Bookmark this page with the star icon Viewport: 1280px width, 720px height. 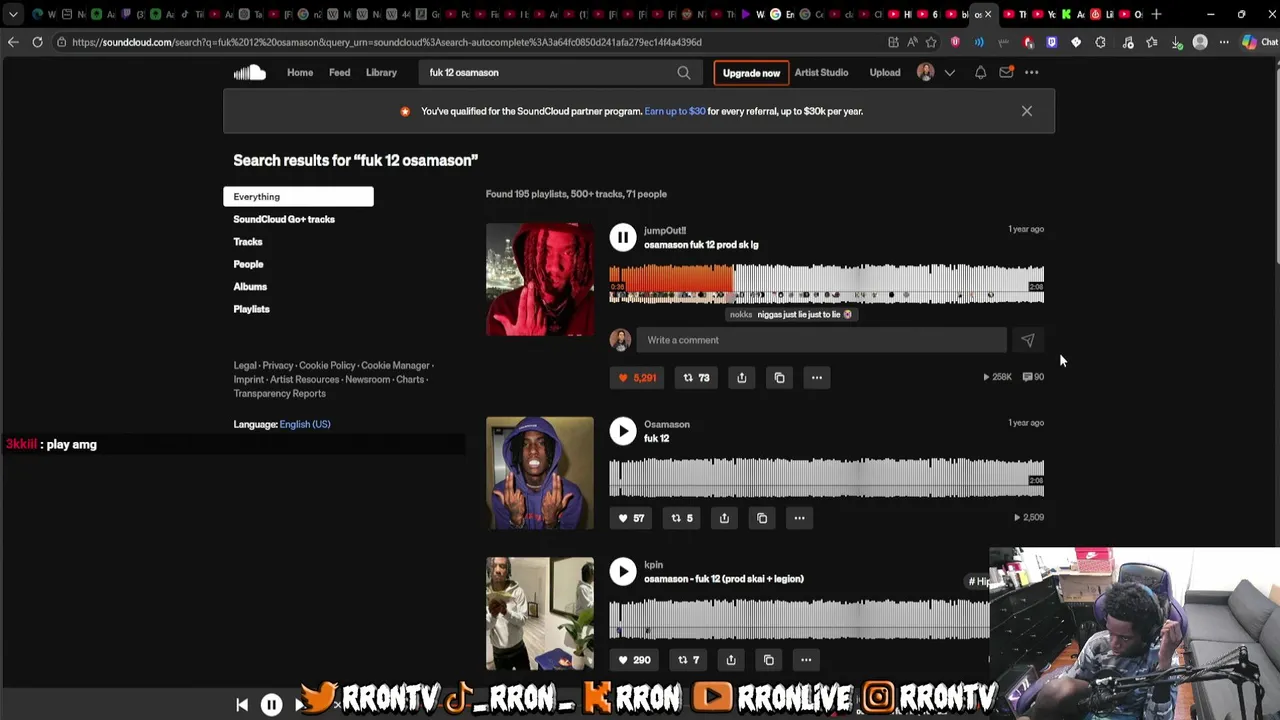(x=931, y=42)
